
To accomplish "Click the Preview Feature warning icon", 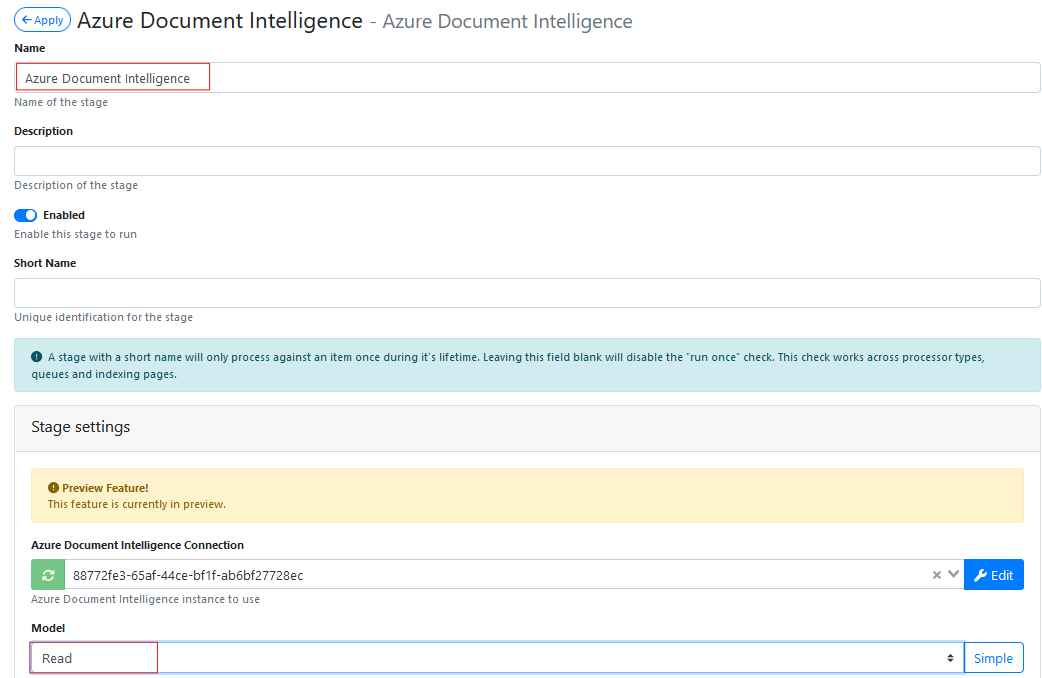I will pos(53,488).
